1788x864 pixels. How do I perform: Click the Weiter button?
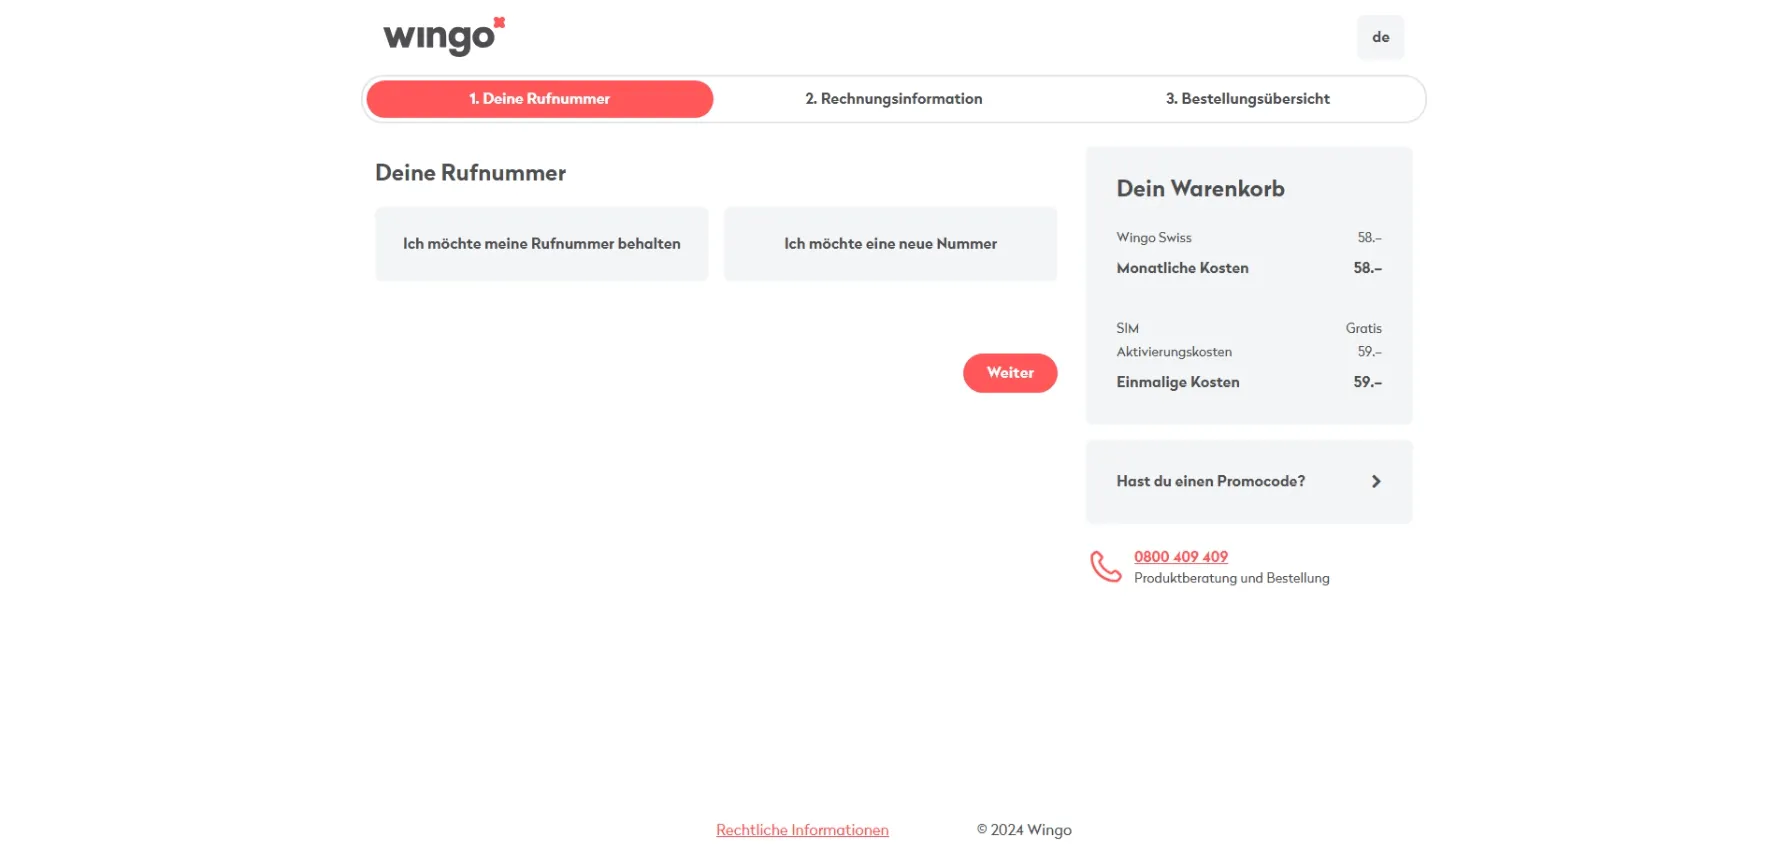pos(1010,373)
